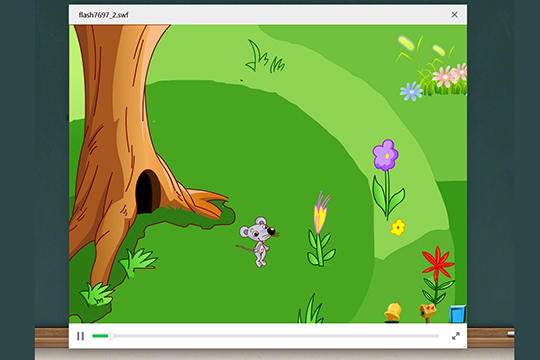Click the wooden birdhouse icon
Viewport: 540px width, 360px height.
[x=427, y=313]
